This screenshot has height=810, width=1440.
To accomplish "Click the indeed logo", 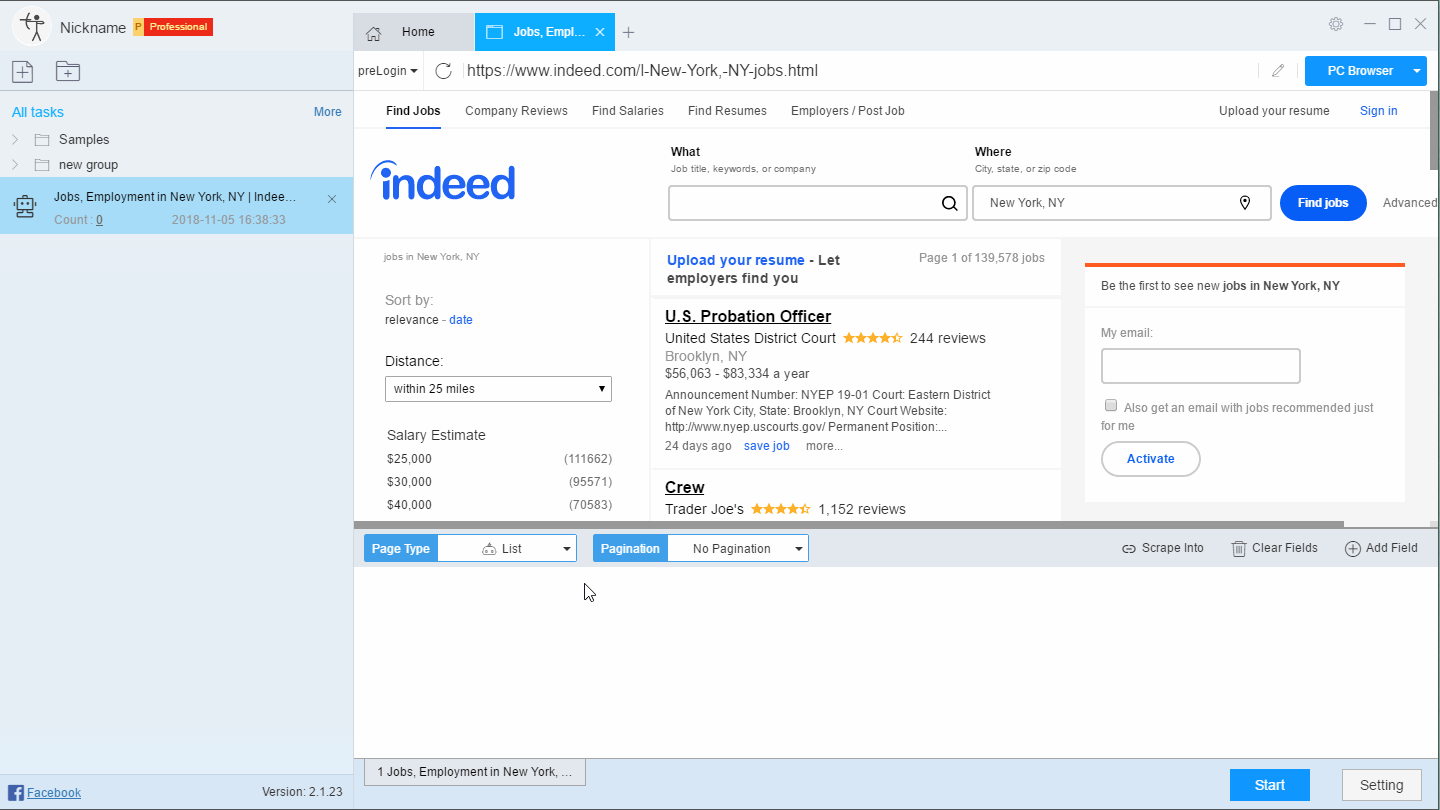I will (443, 182).
